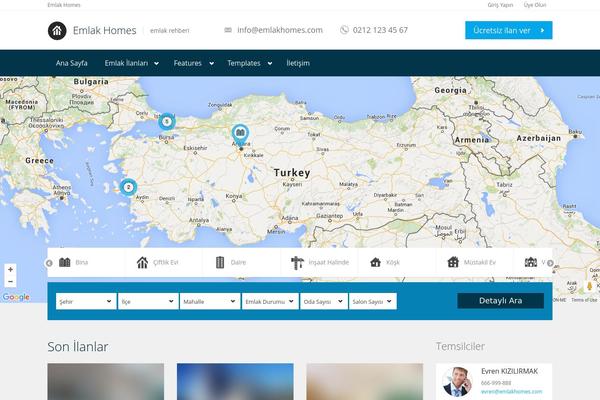Go to the next property types in carousel

coord(550,263)
